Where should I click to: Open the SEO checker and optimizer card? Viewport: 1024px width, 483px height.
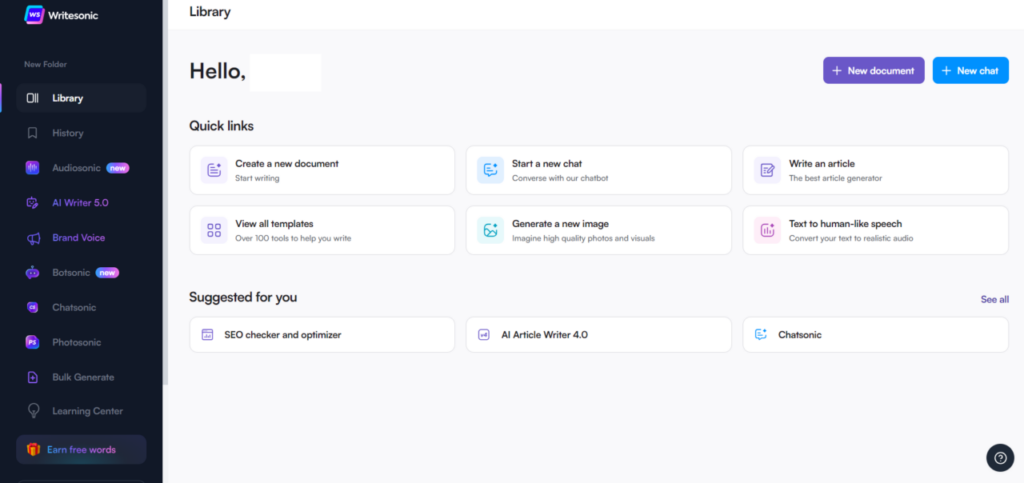pyautogui.click(x=322, y=335)
